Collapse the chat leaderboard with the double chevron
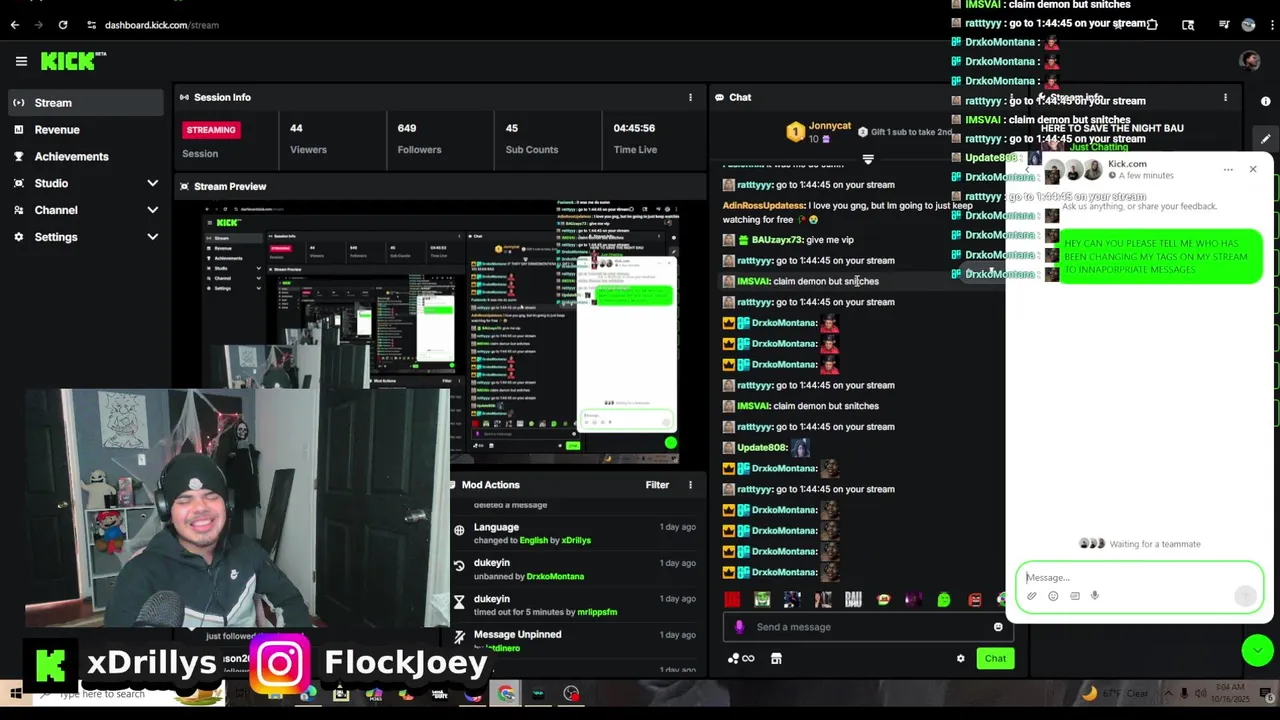 (868, 159)
